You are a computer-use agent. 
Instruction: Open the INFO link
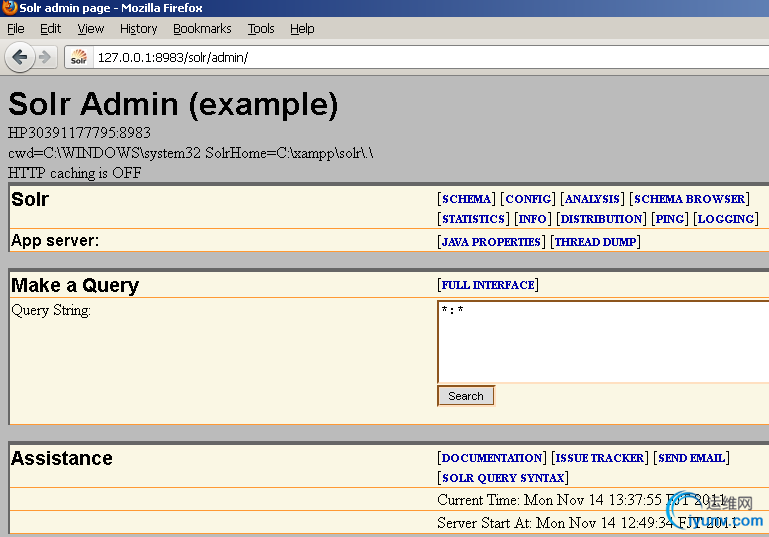[x=533, y=219]
